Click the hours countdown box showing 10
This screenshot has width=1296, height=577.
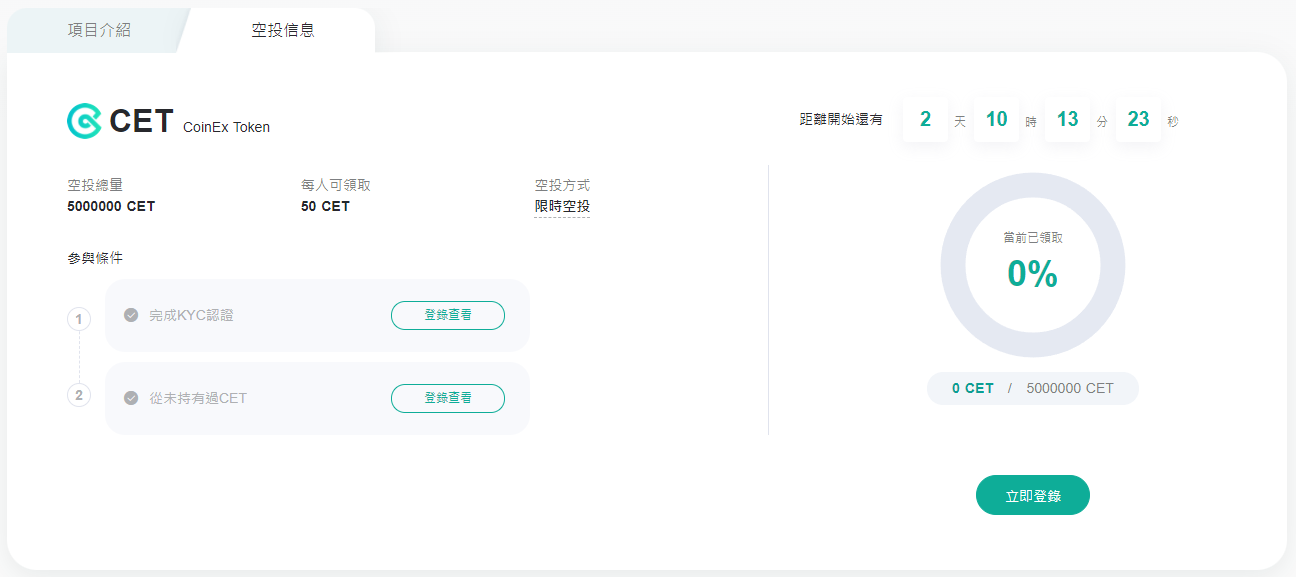click(996, 120)
